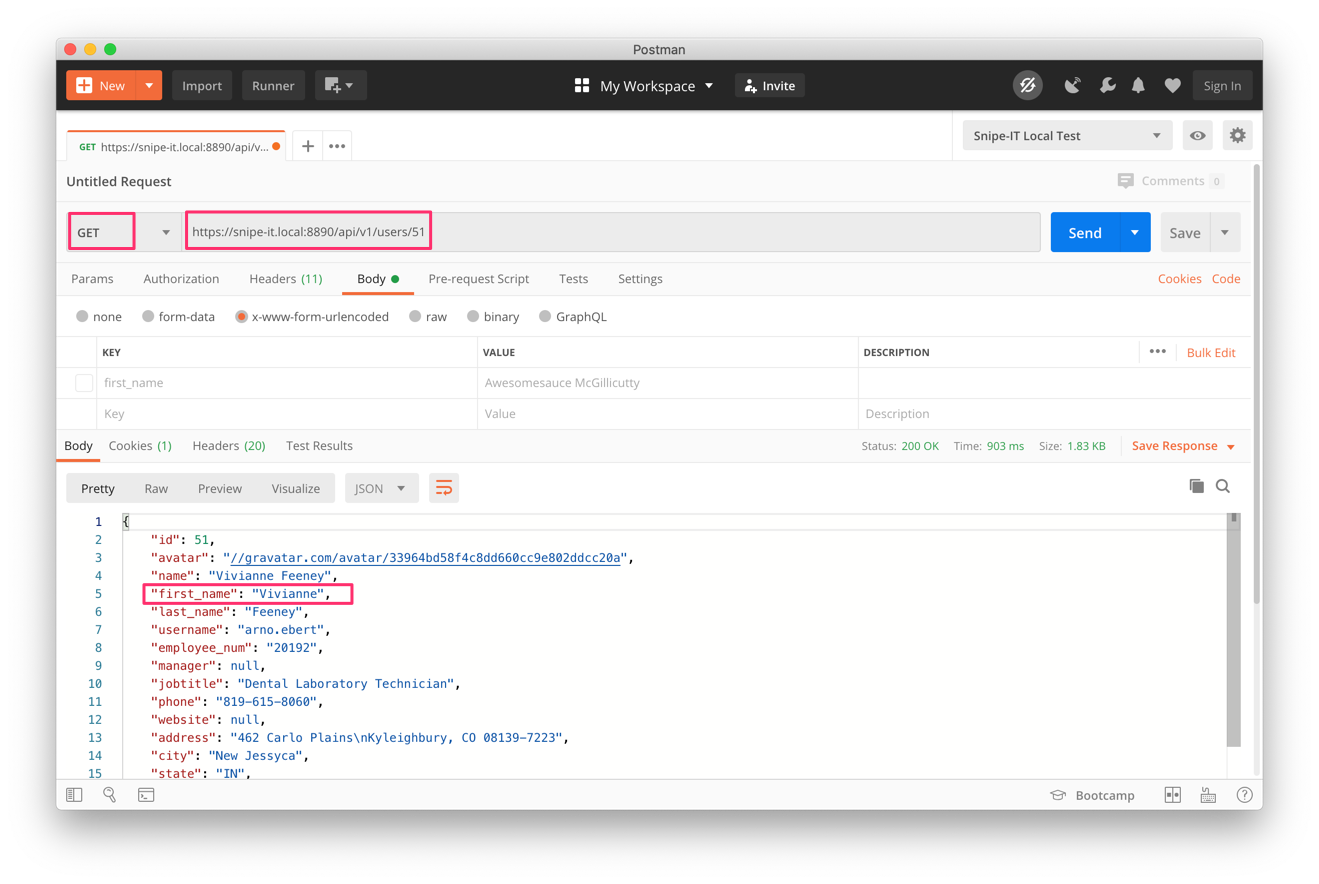Expand the Save button dropdown arrow
This screenshot has width=1319, height=884.
click(x=1225, y=232)
